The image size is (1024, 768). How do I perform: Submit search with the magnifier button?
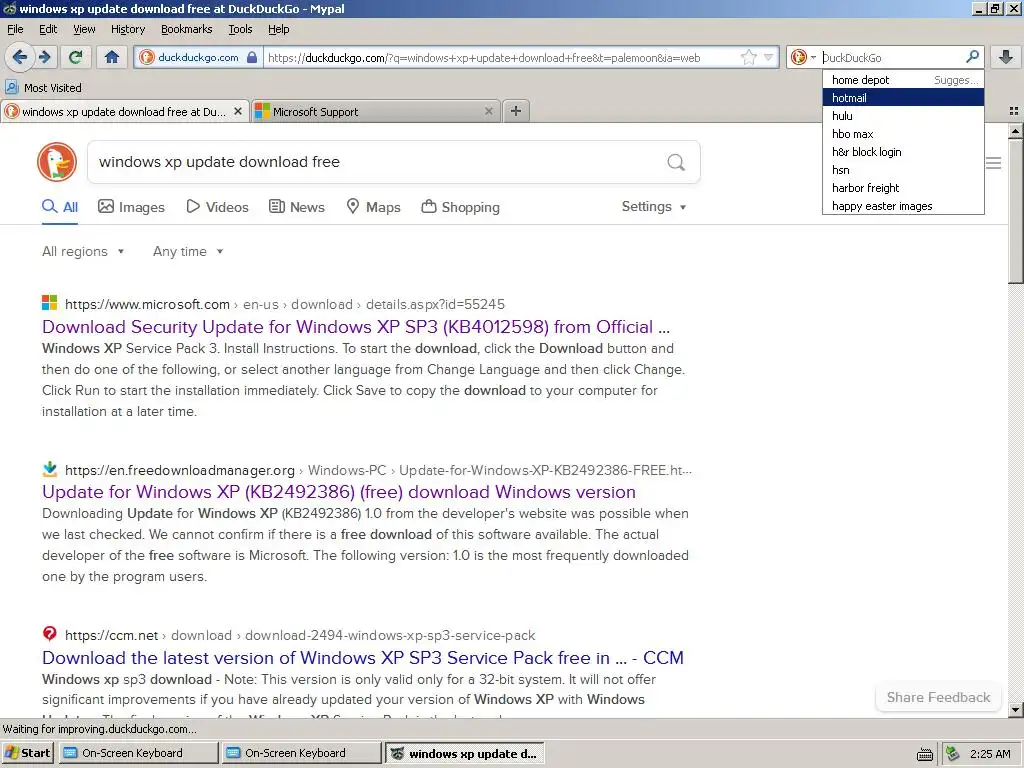pos(676,162)
